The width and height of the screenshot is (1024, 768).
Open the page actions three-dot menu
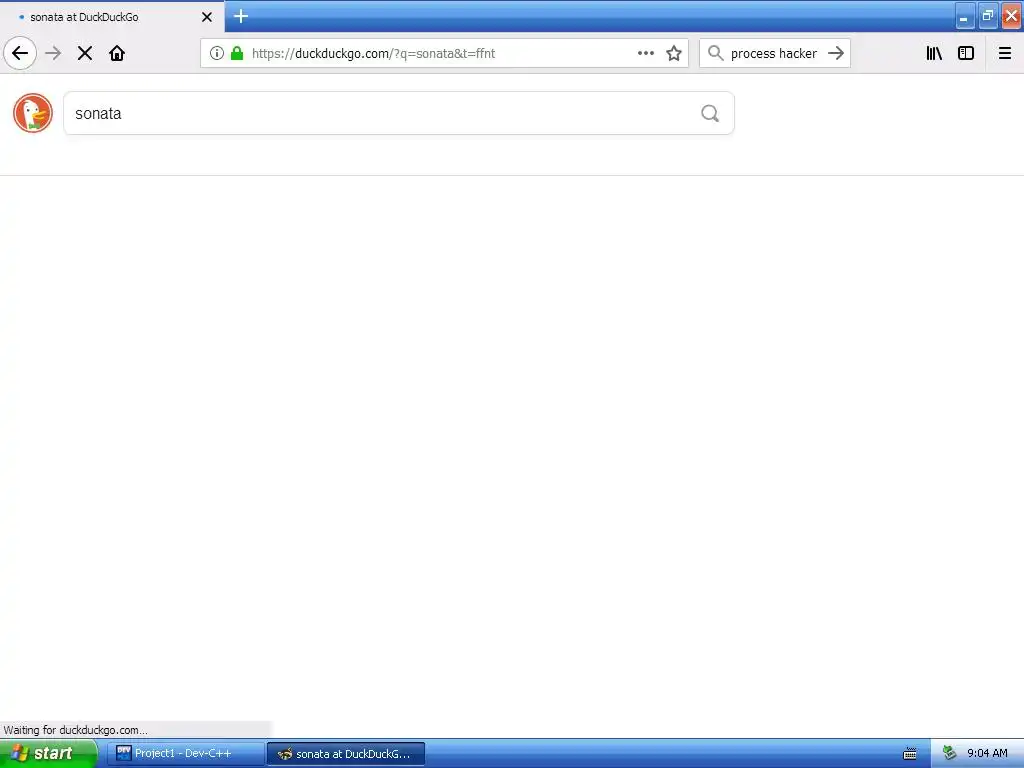646,53
